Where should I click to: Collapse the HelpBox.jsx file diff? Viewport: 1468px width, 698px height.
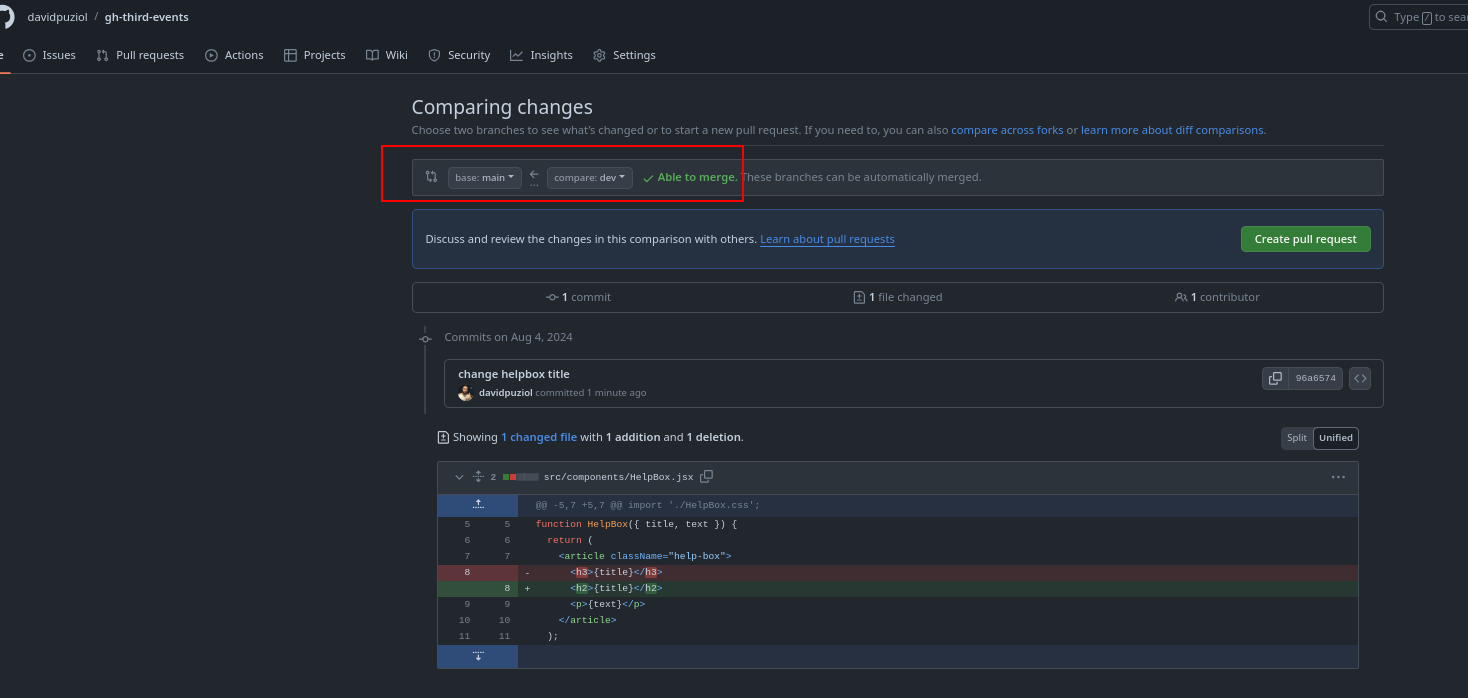[x=459, y=477]
